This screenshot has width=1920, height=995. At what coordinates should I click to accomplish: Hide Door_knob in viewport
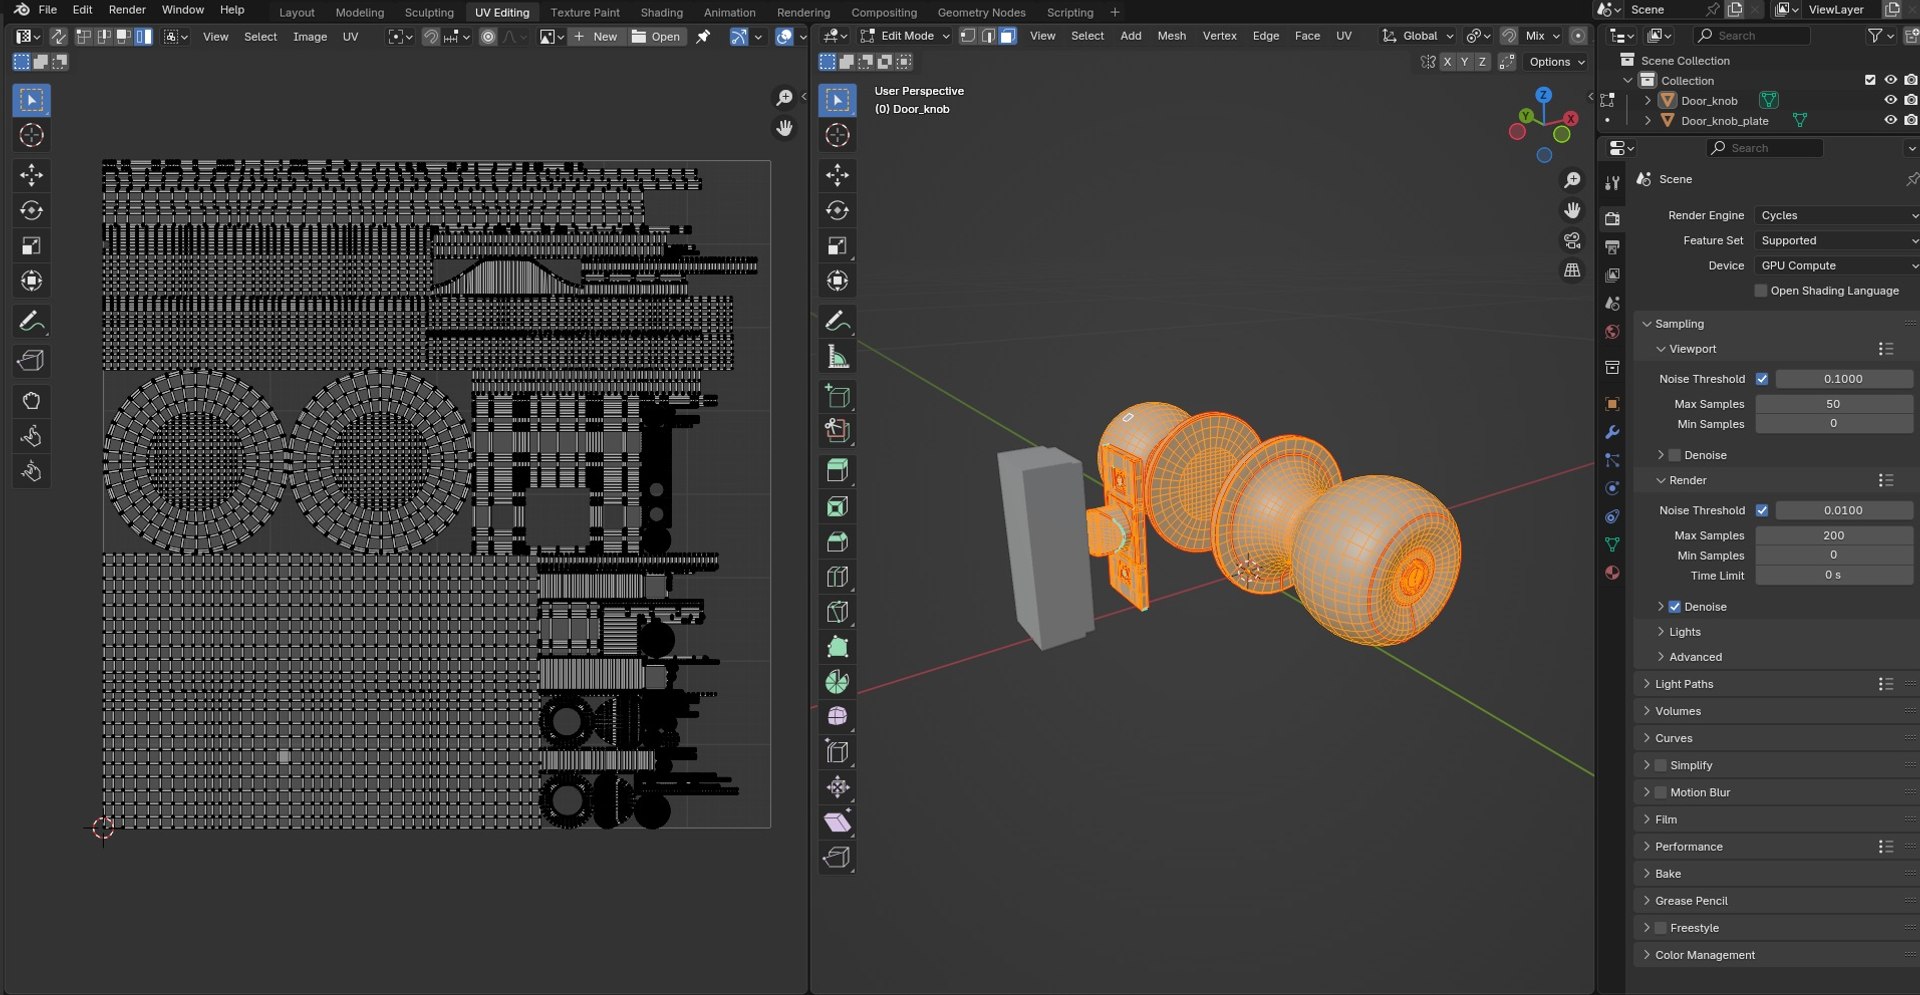coord(1890,100)
